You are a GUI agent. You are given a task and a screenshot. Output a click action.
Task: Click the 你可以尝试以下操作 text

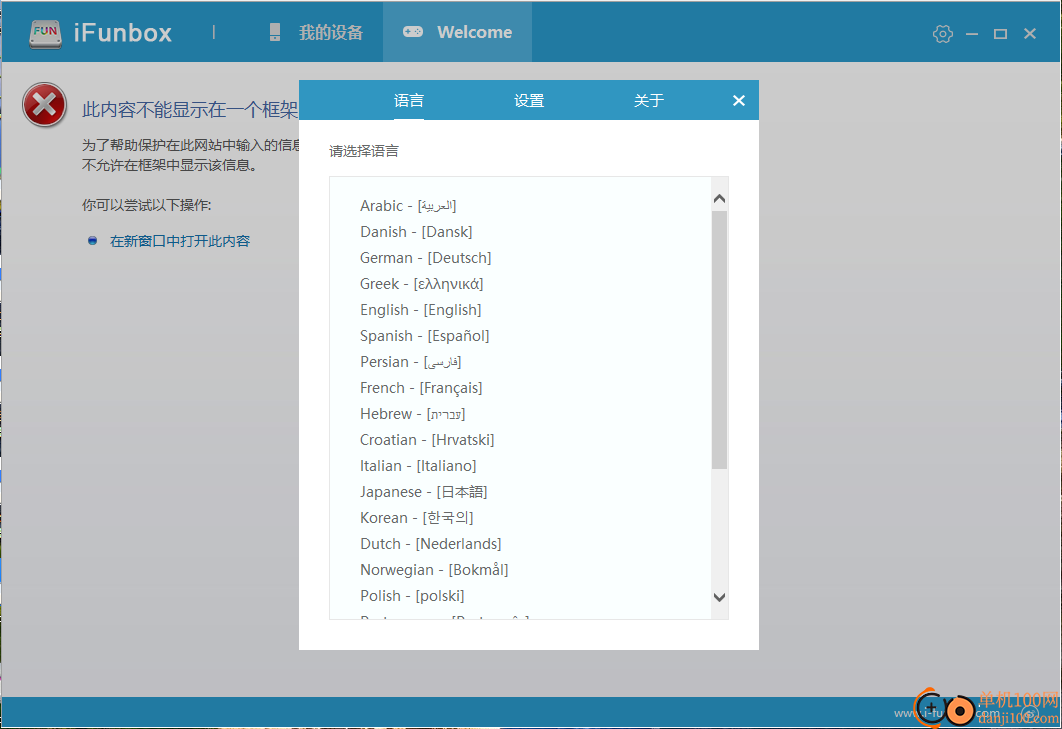(x=147, y=205)
